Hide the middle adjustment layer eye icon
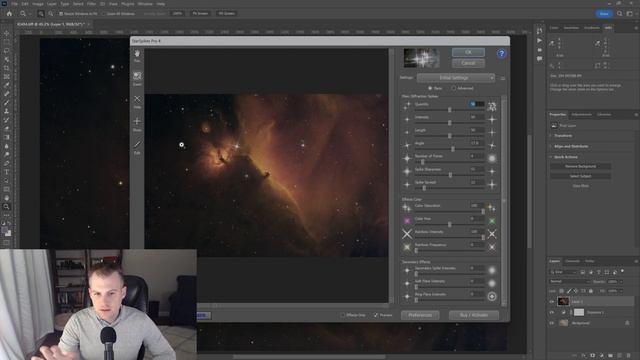The height and width of the screenshot is (360, 640). pos(551,312)
